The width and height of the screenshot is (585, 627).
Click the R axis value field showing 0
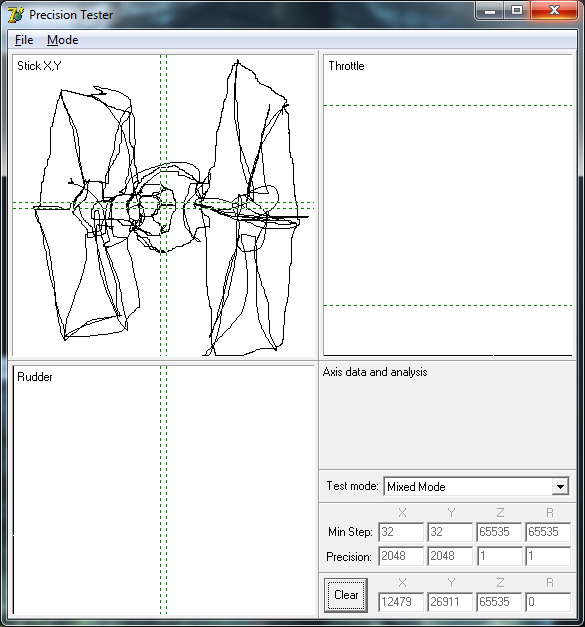(x=548, y=602)
